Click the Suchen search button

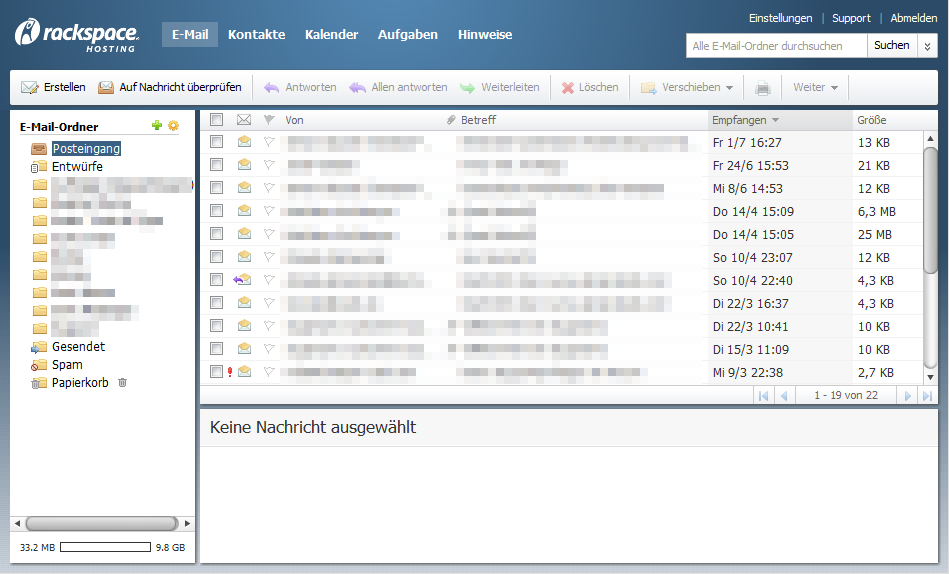(x=891, y=46)
